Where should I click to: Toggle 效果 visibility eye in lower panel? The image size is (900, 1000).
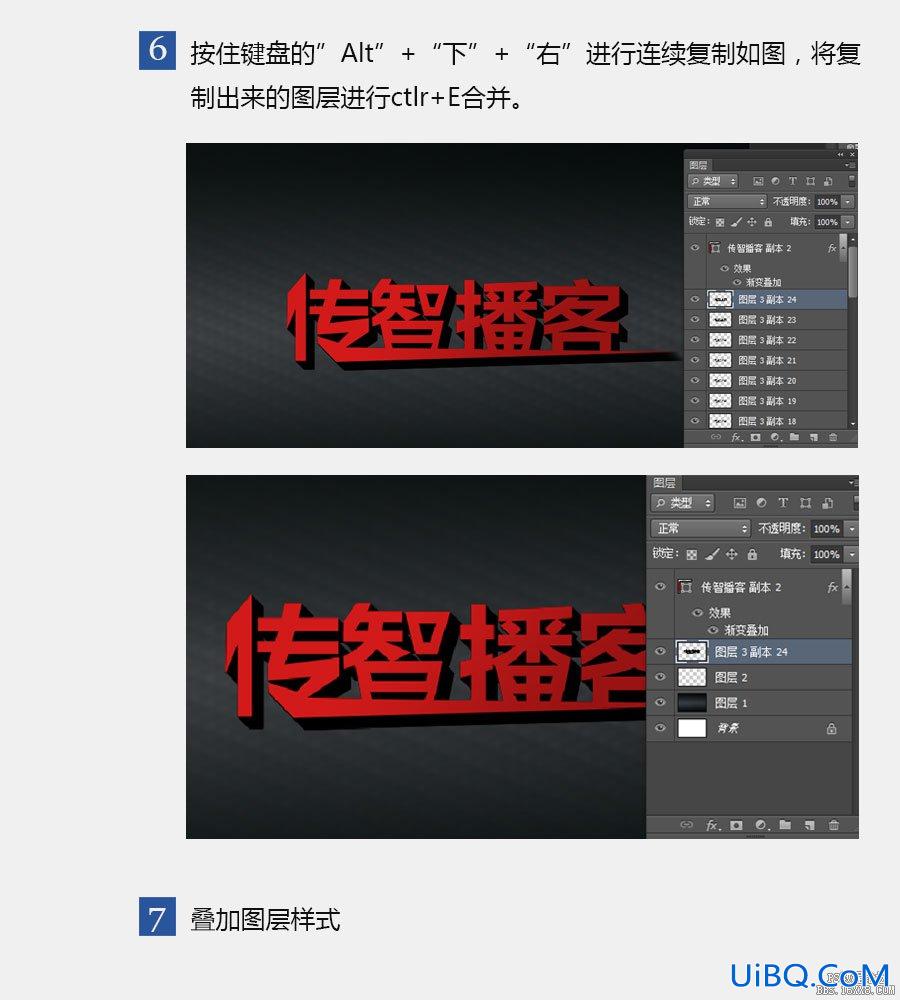pos(697,613)
